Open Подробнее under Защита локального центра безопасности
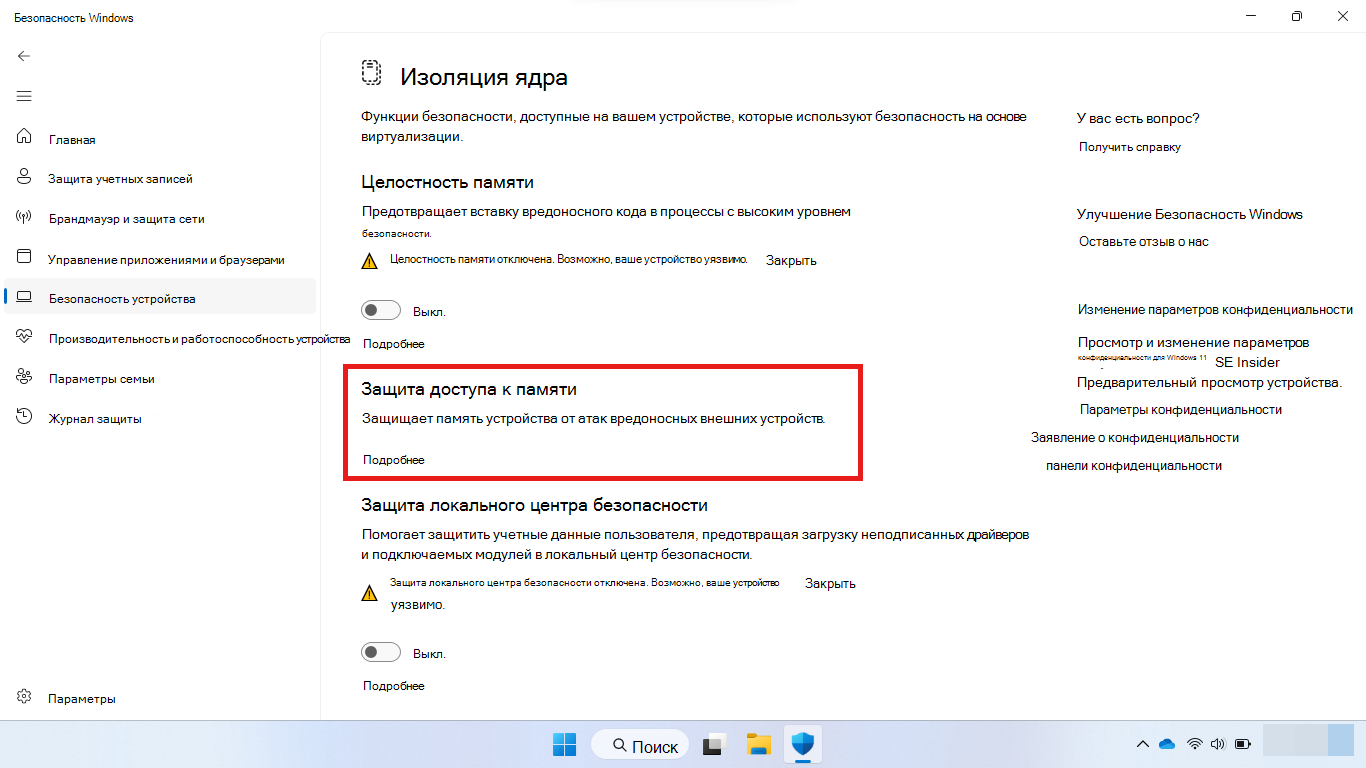 (x=393, y=686)
